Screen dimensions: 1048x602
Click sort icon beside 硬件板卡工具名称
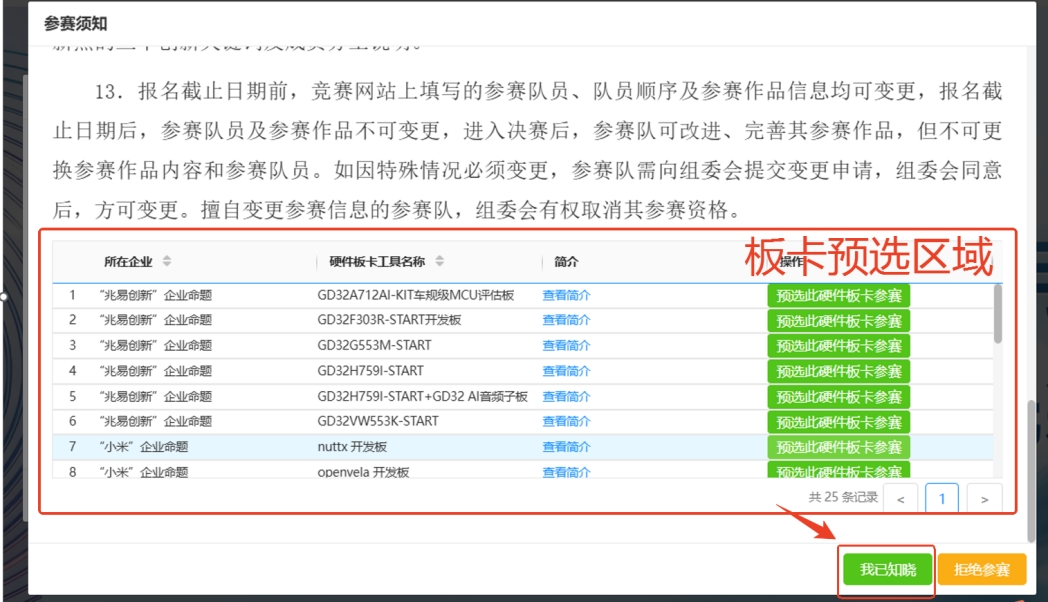(439, 262)
